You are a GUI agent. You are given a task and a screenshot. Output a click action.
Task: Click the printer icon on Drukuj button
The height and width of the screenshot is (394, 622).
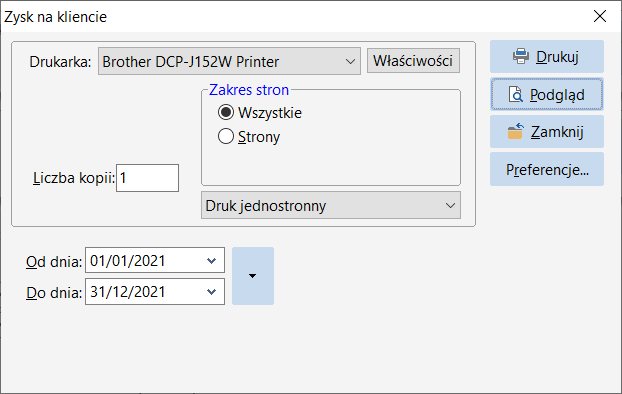point(520,56)
